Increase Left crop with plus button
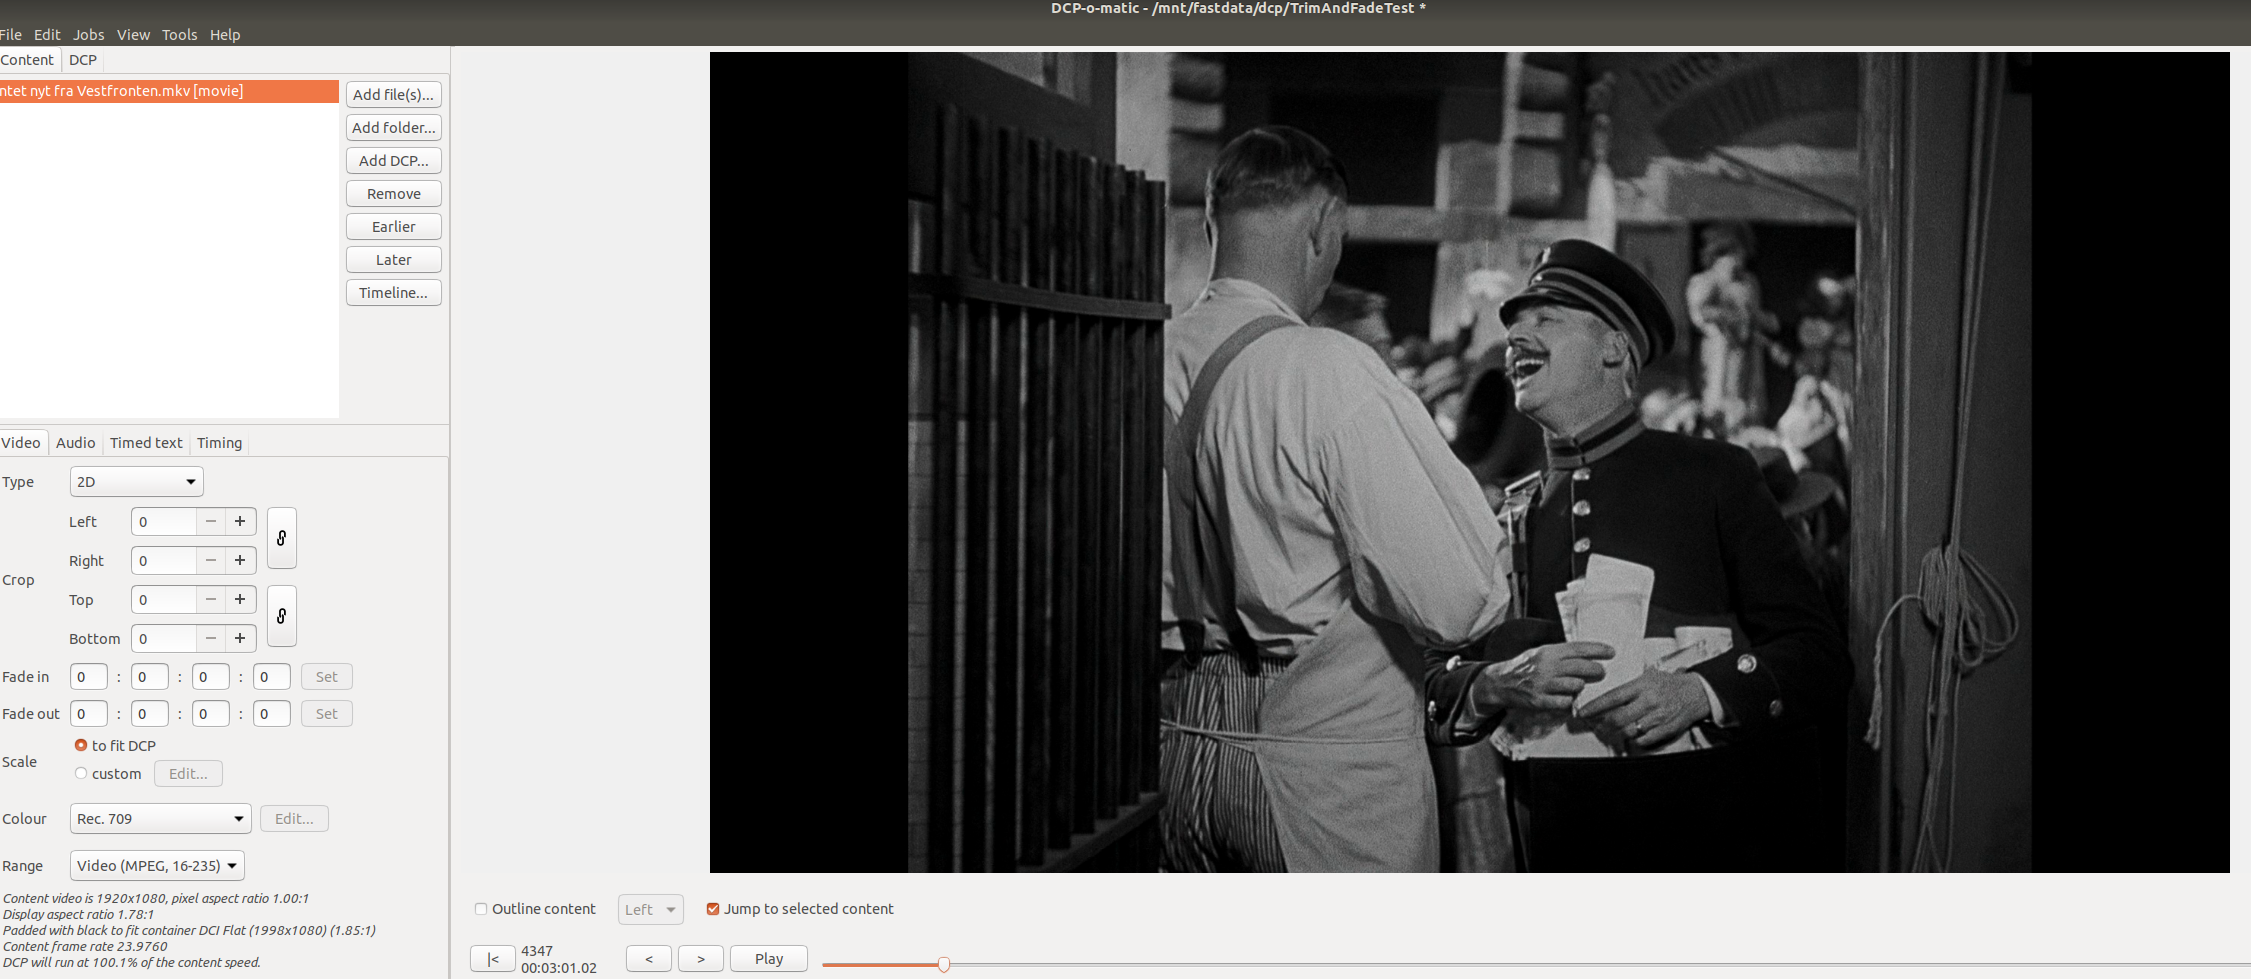 point(240,522)
